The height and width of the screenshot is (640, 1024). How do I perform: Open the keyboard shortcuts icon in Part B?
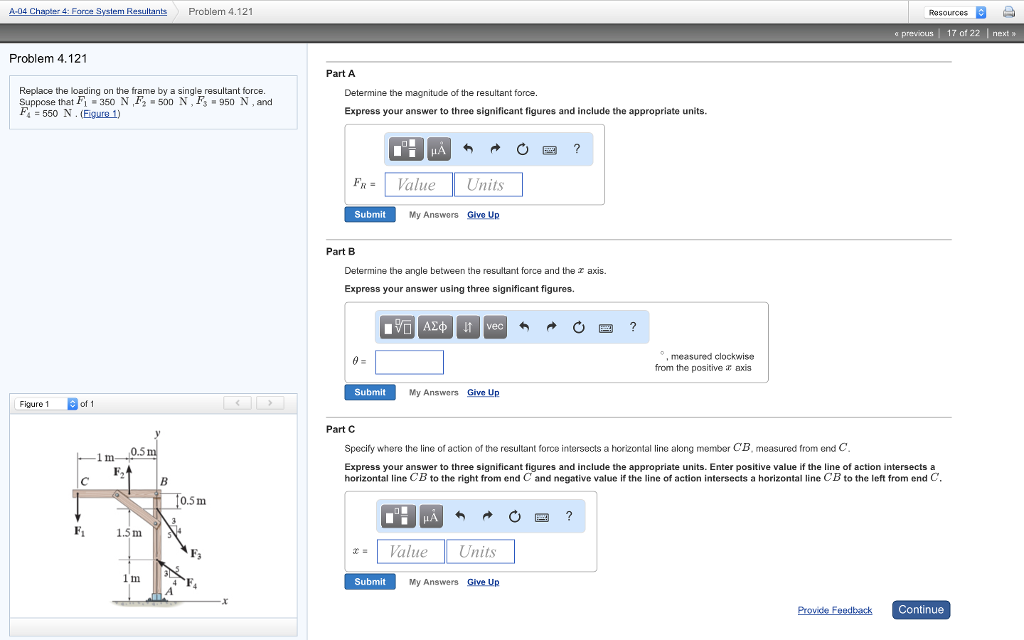605,326
